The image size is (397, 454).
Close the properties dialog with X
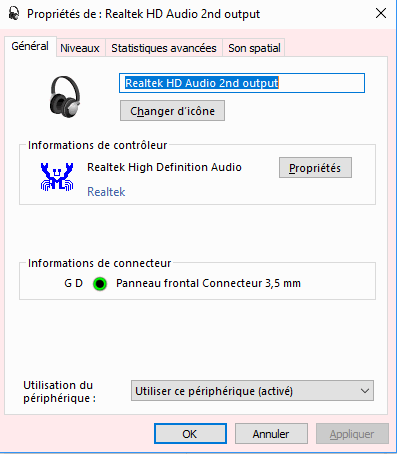tap(381, 13)
